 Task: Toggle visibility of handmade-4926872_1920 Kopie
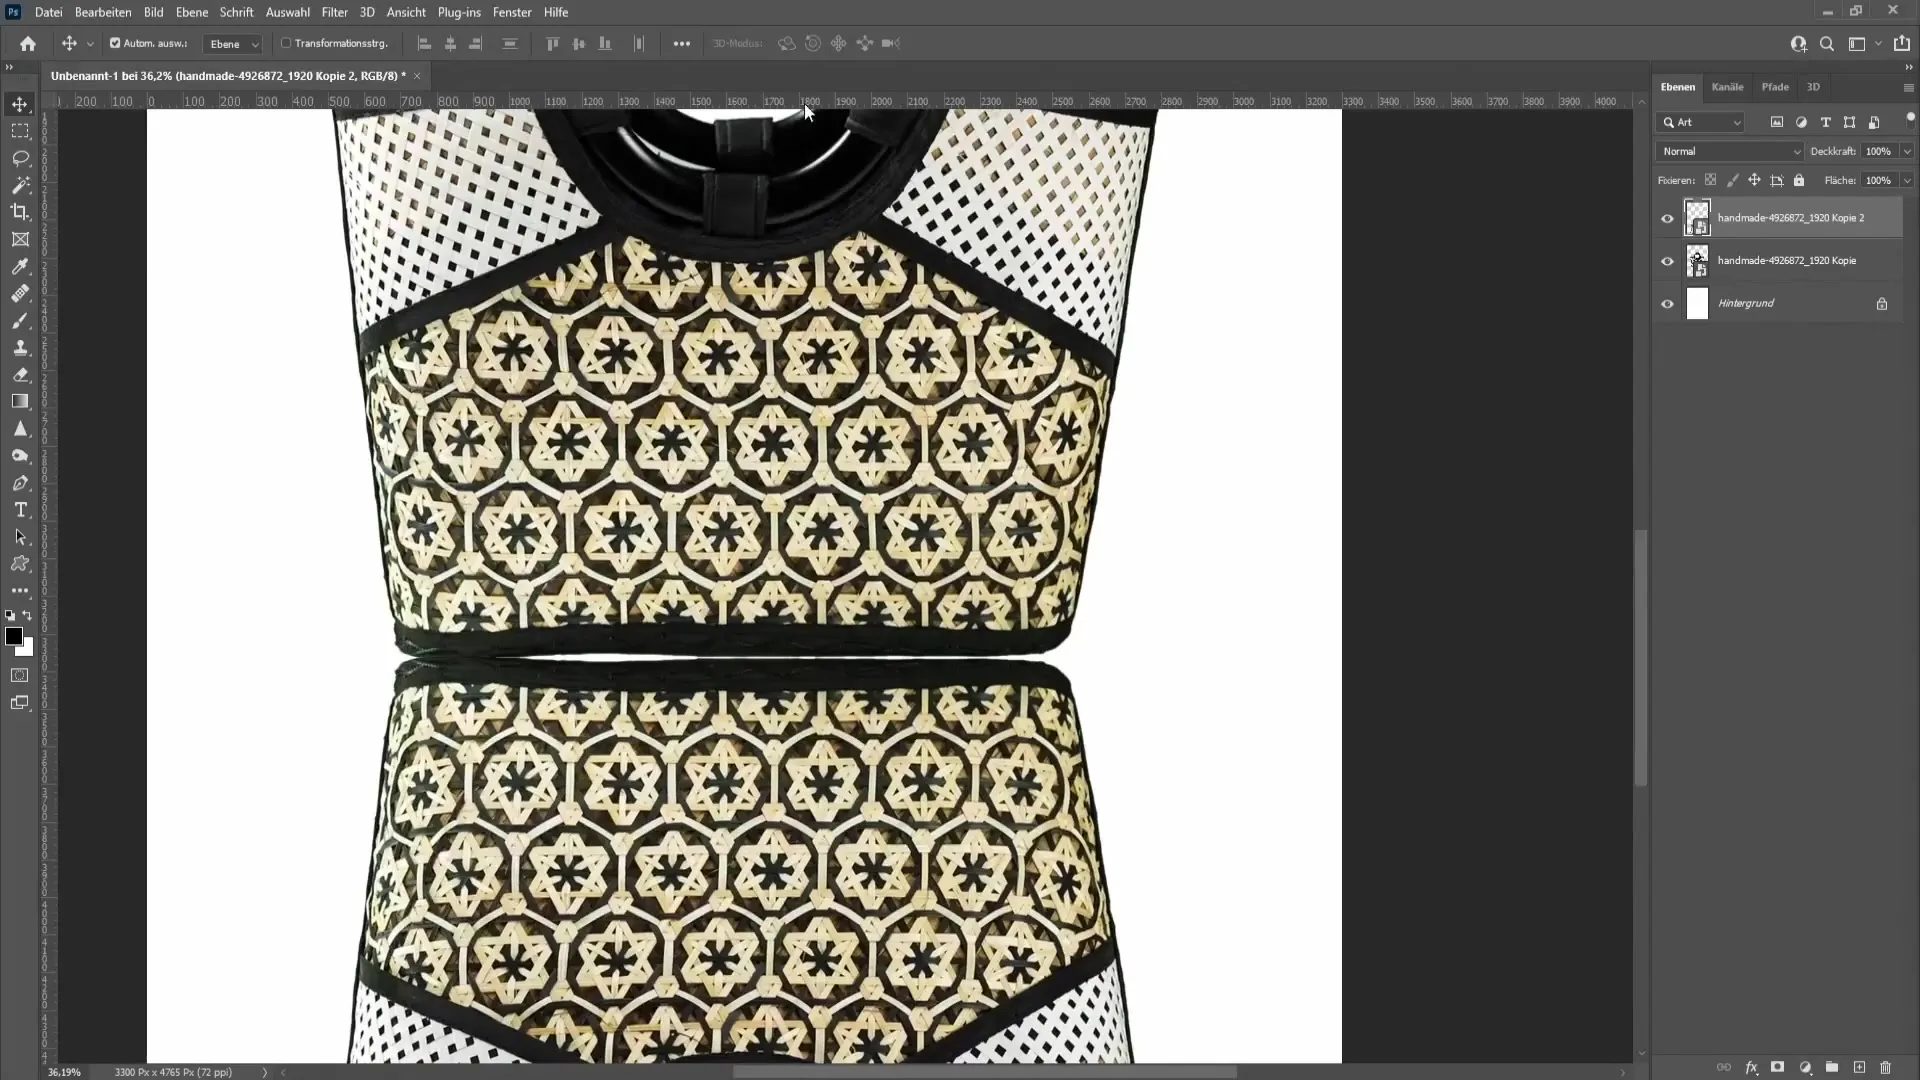tap(1667, 260)
